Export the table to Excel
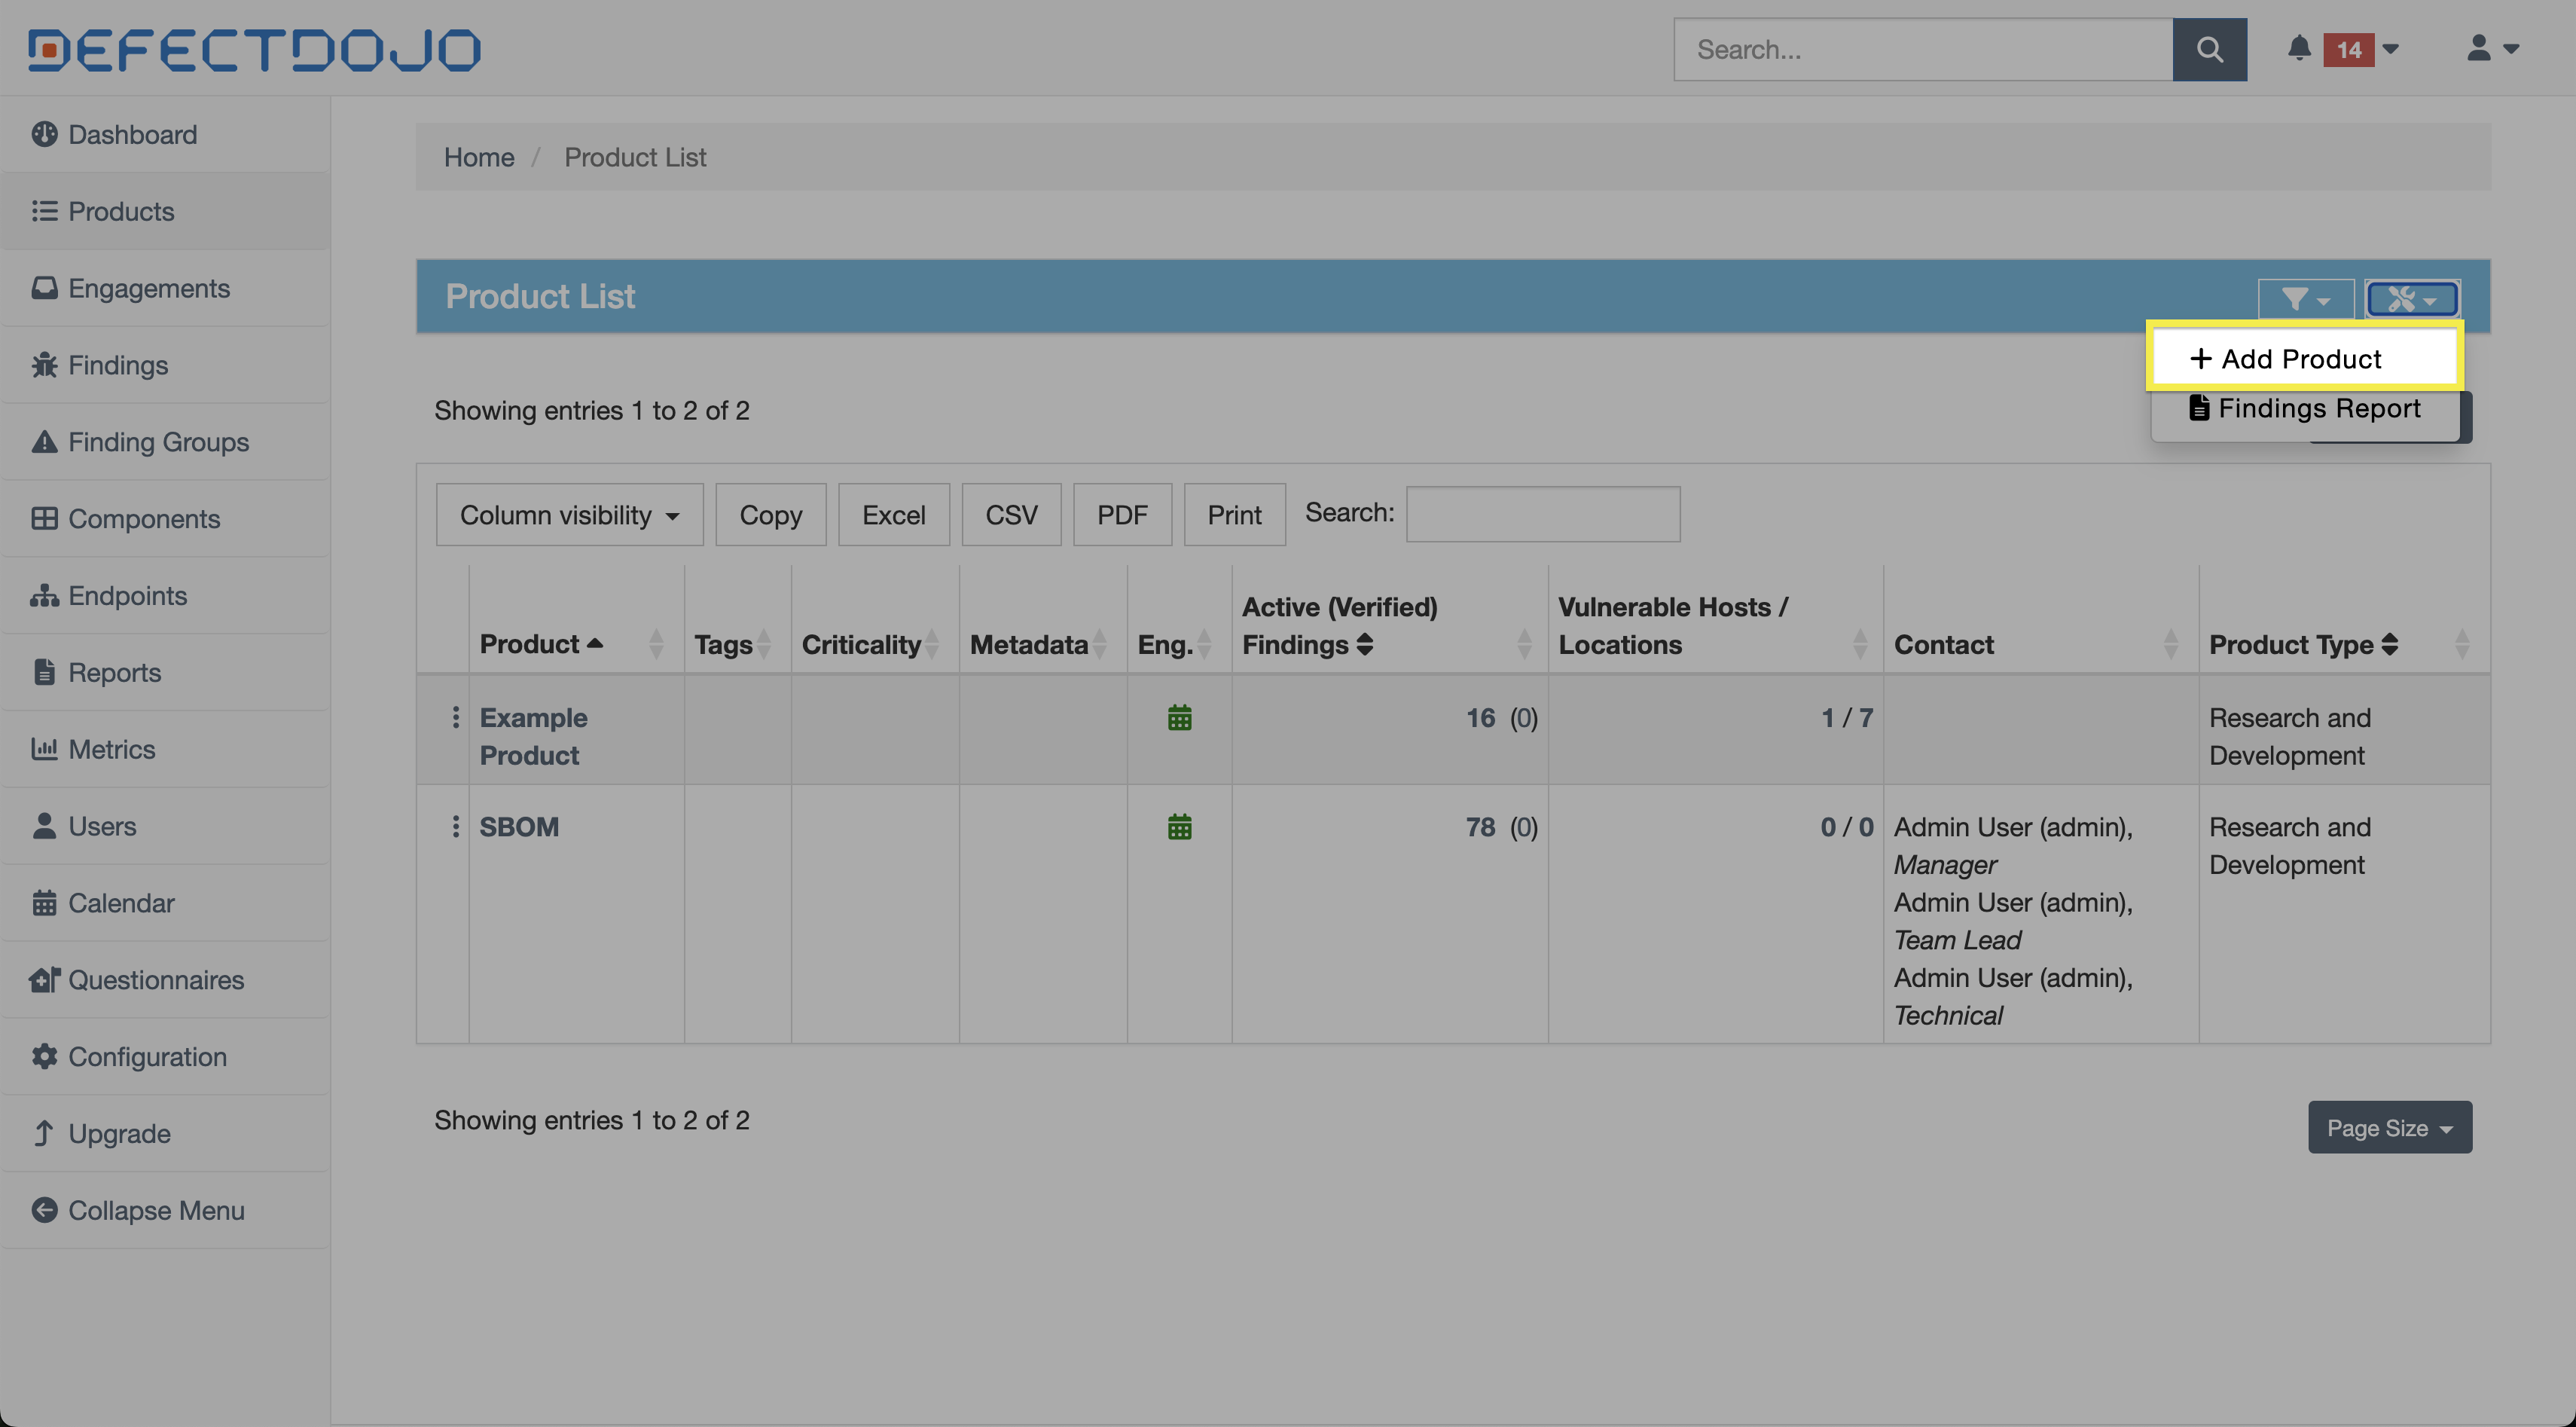Viewport: 2576px width, 1427px height. point(894,515)
